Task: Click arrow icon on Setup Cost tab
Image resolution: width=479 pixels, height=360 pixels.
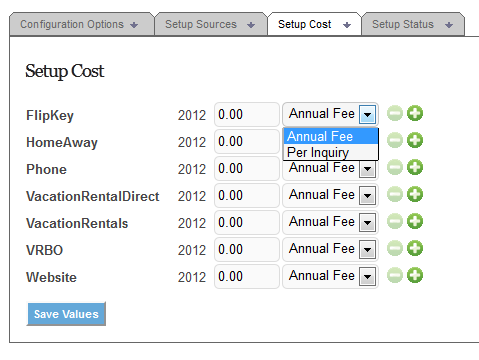Action: click(347, 25)
